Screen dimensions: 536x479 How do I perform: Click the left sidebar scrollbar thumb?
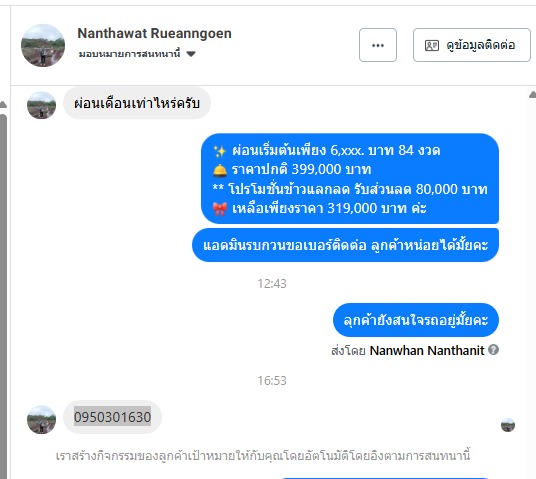click(3, 294)
